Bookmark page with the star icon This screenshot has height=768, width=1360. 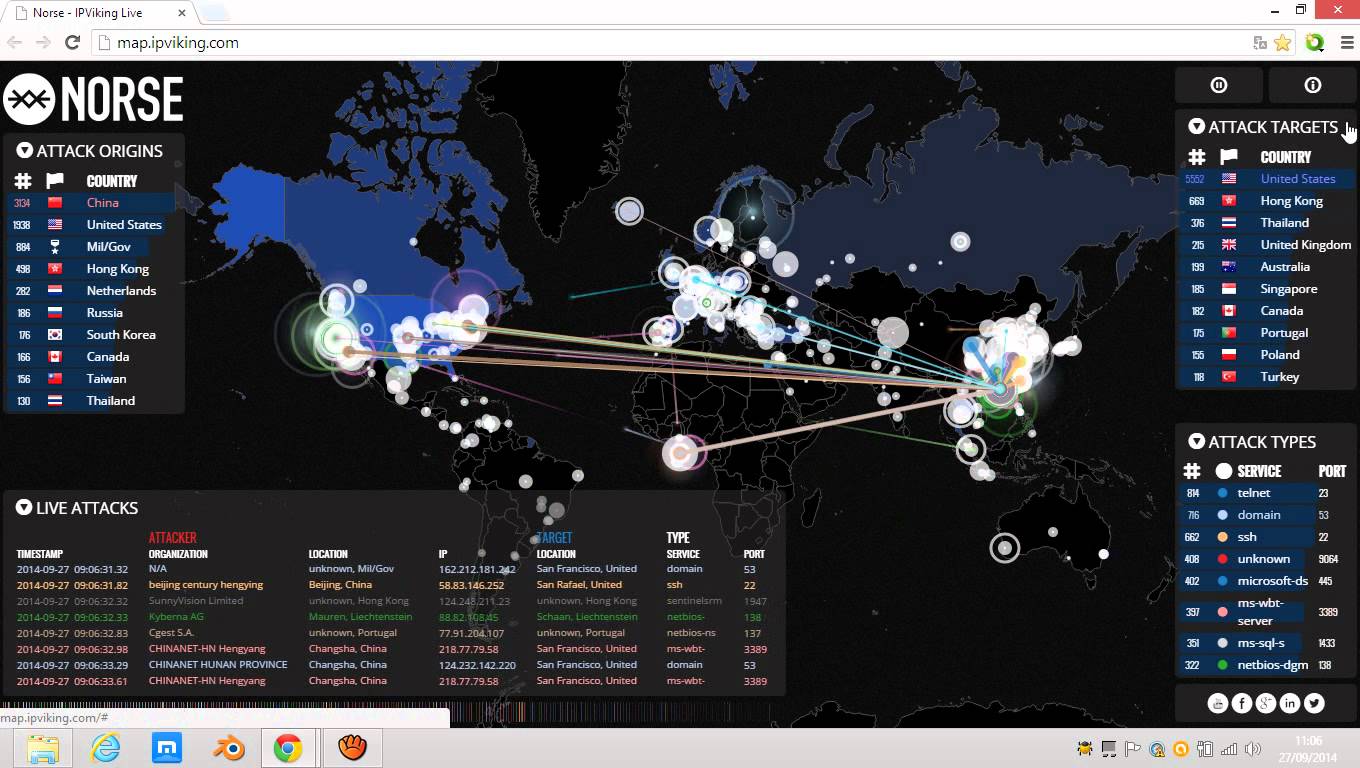coord(1282,43)
